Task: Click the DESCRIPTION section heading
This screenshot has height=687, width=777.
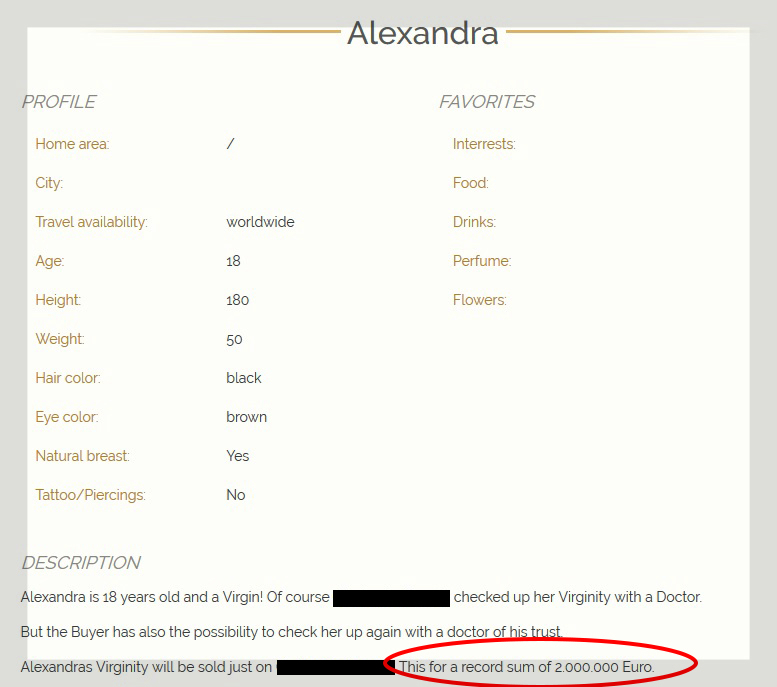Action: click(81, 563)
